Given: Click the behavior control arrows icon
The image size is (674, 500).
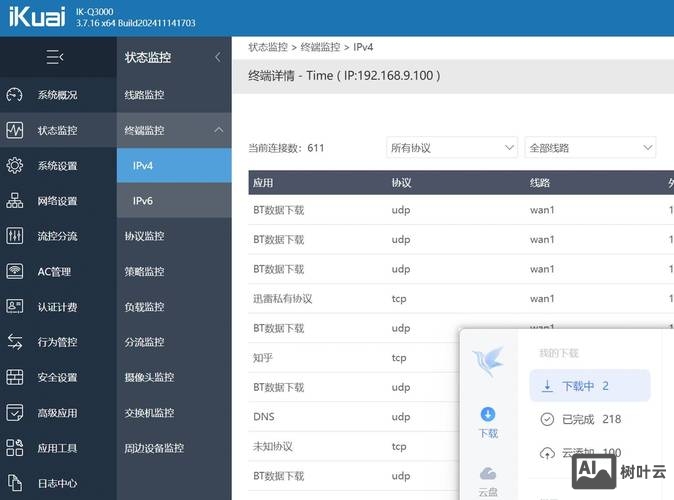Looking at the screenshot, I should coord(15,342).
